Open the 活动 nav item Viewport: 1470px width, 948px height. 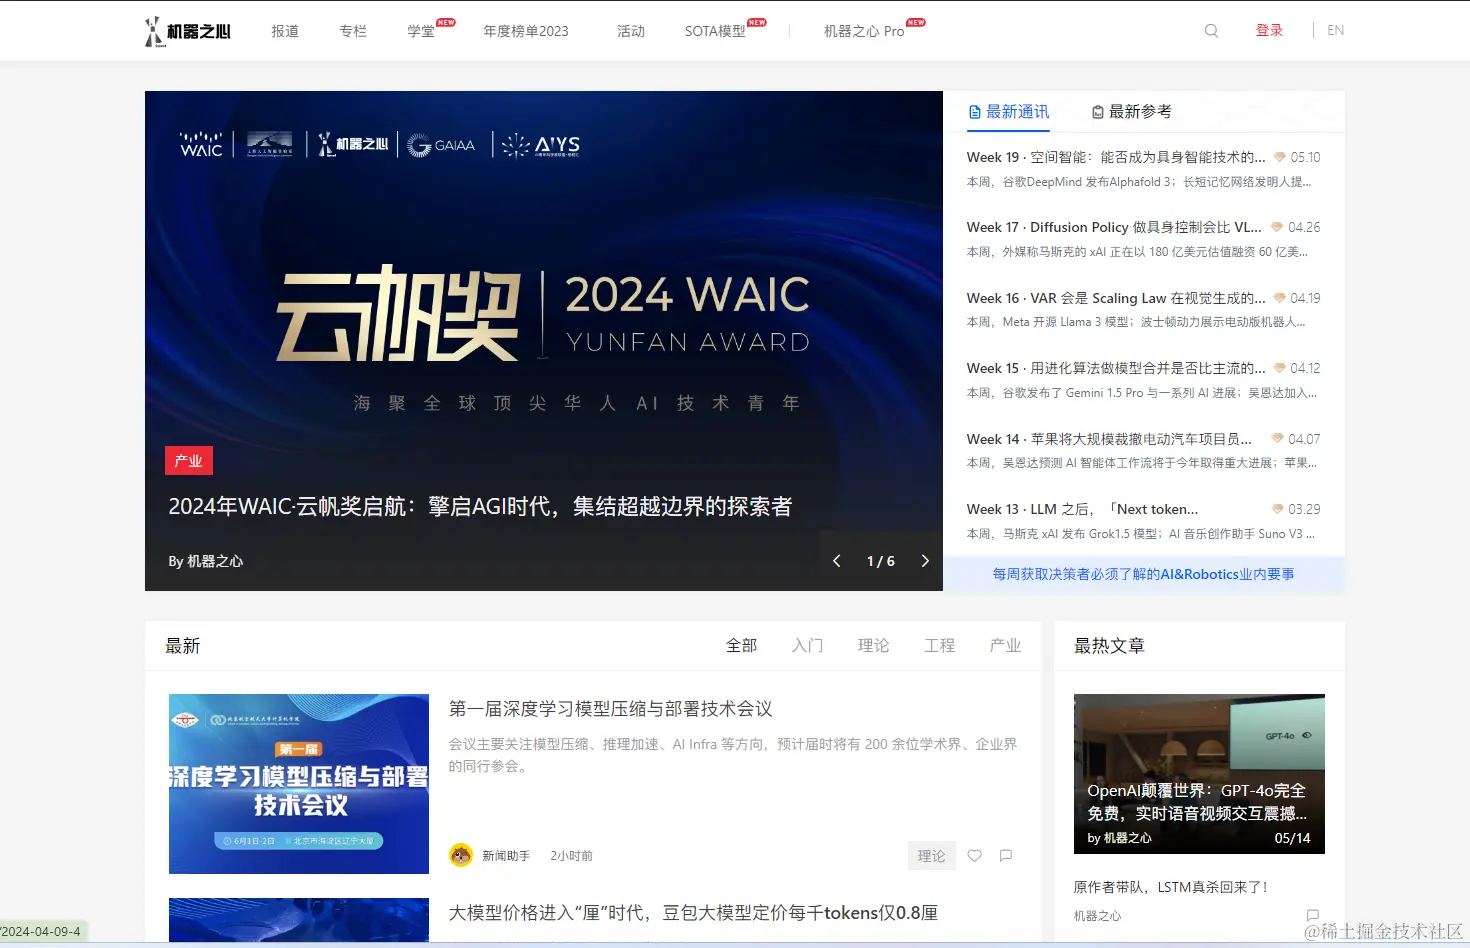tap(631, 31)
